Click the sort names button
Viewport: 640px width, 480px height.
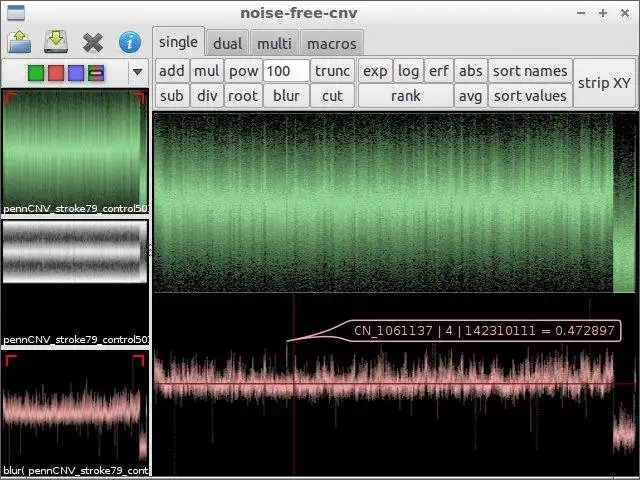coord(530,71)
